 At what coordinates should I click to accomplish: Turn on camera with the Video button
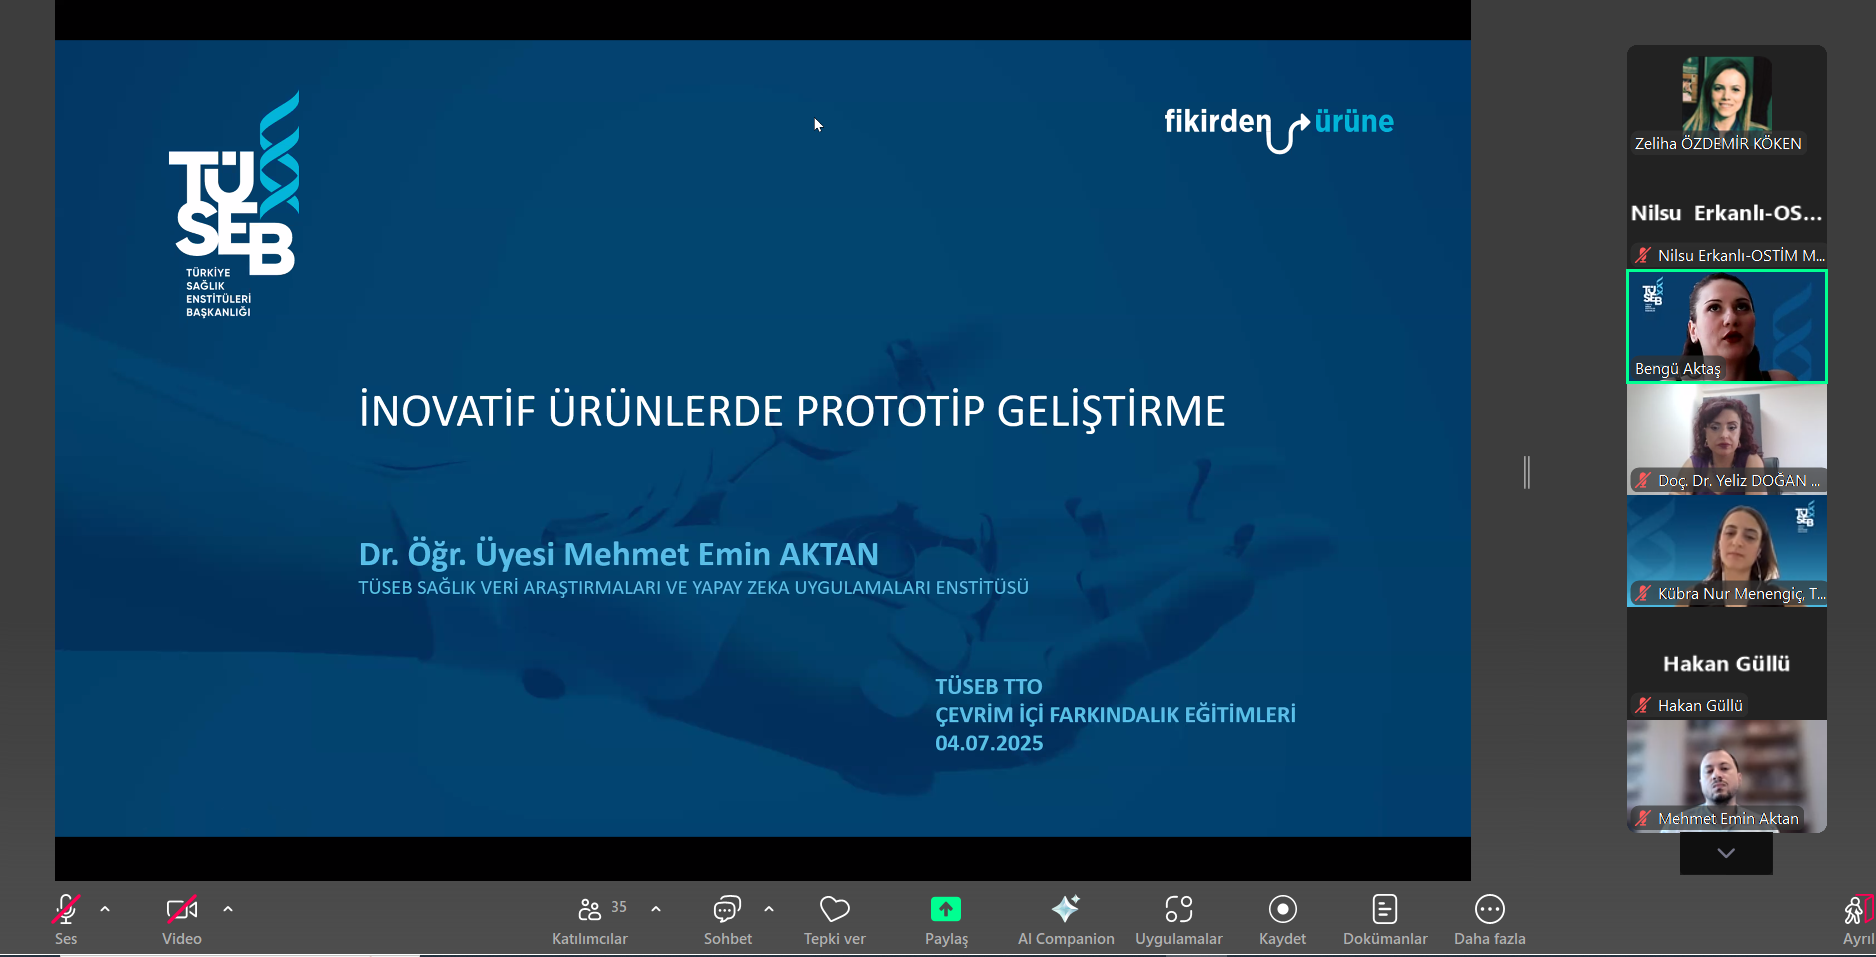pyautogui.click(x=182, y=919)
